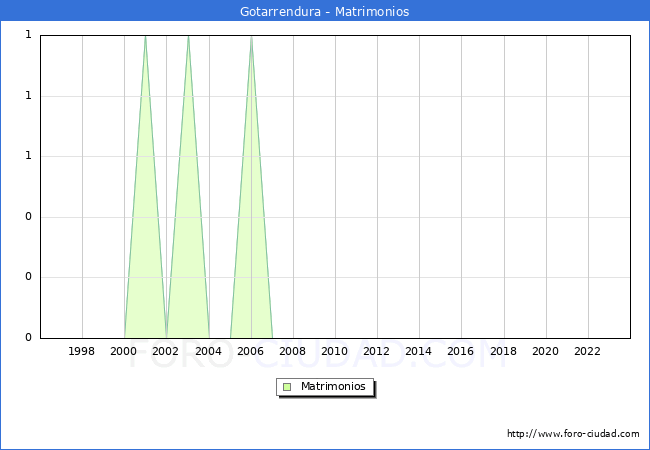650x450 pixels.
Task: Select the 2018 x-axis label
Action: (x=504, y=351)
